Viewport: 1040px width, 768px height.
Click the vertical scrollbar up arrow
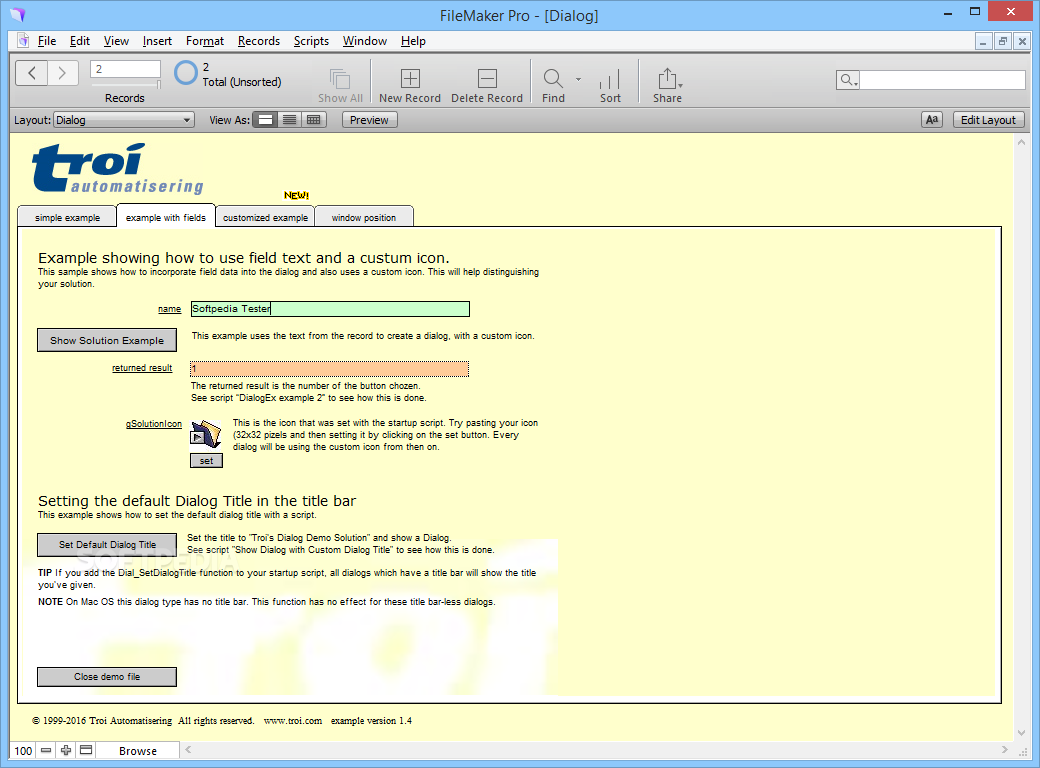1021,142
